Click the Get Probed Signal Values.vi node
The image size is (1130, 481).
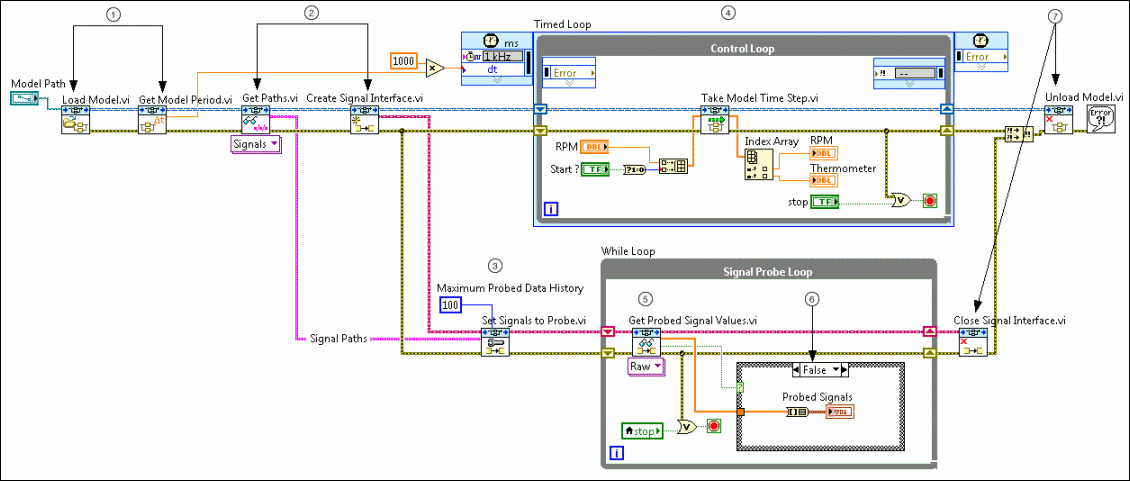click(x=646, y=345)
